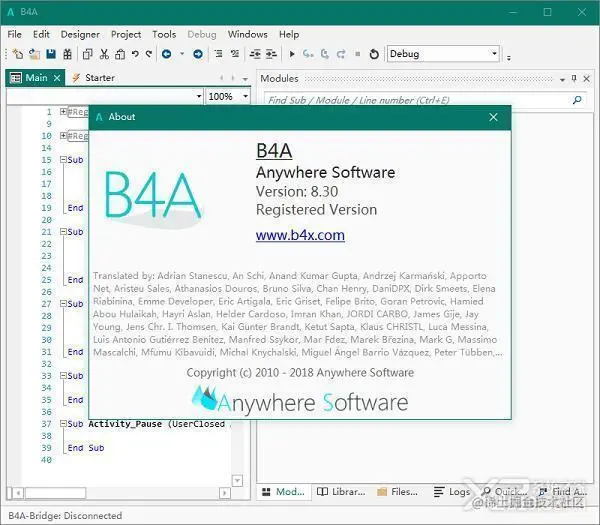Close the Main tab with its X

57,78
